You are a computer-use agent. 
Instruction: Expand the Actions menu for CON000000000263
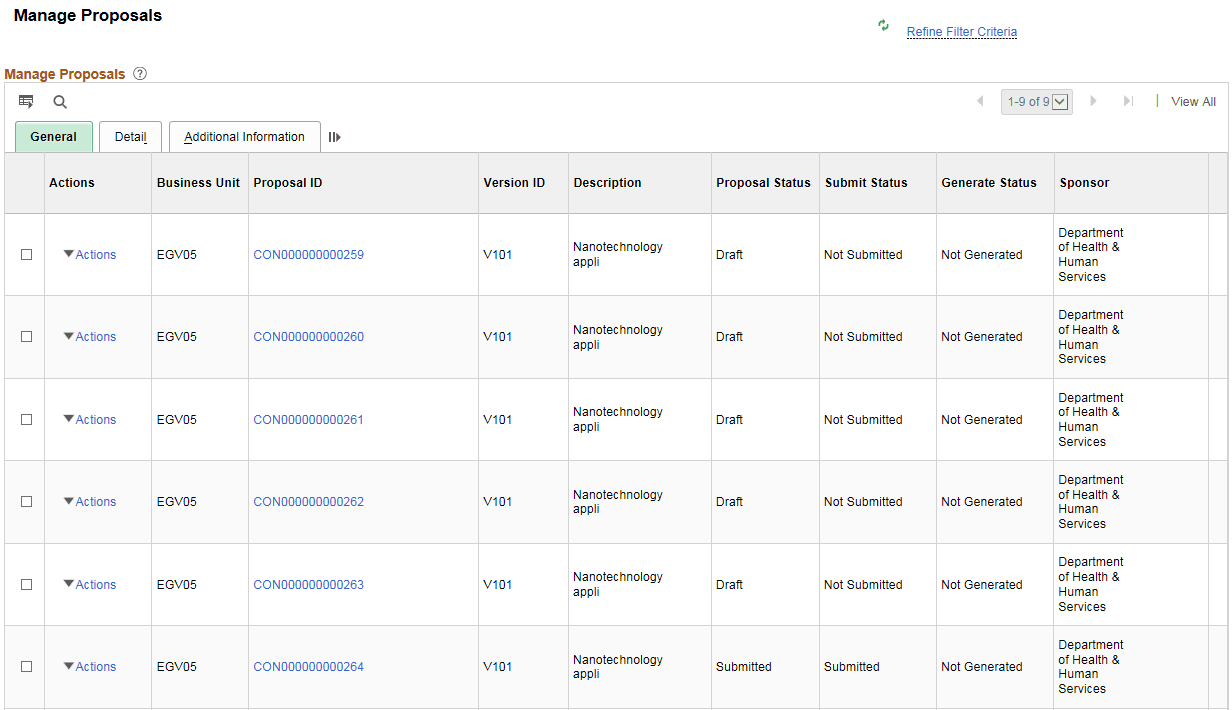88,584
